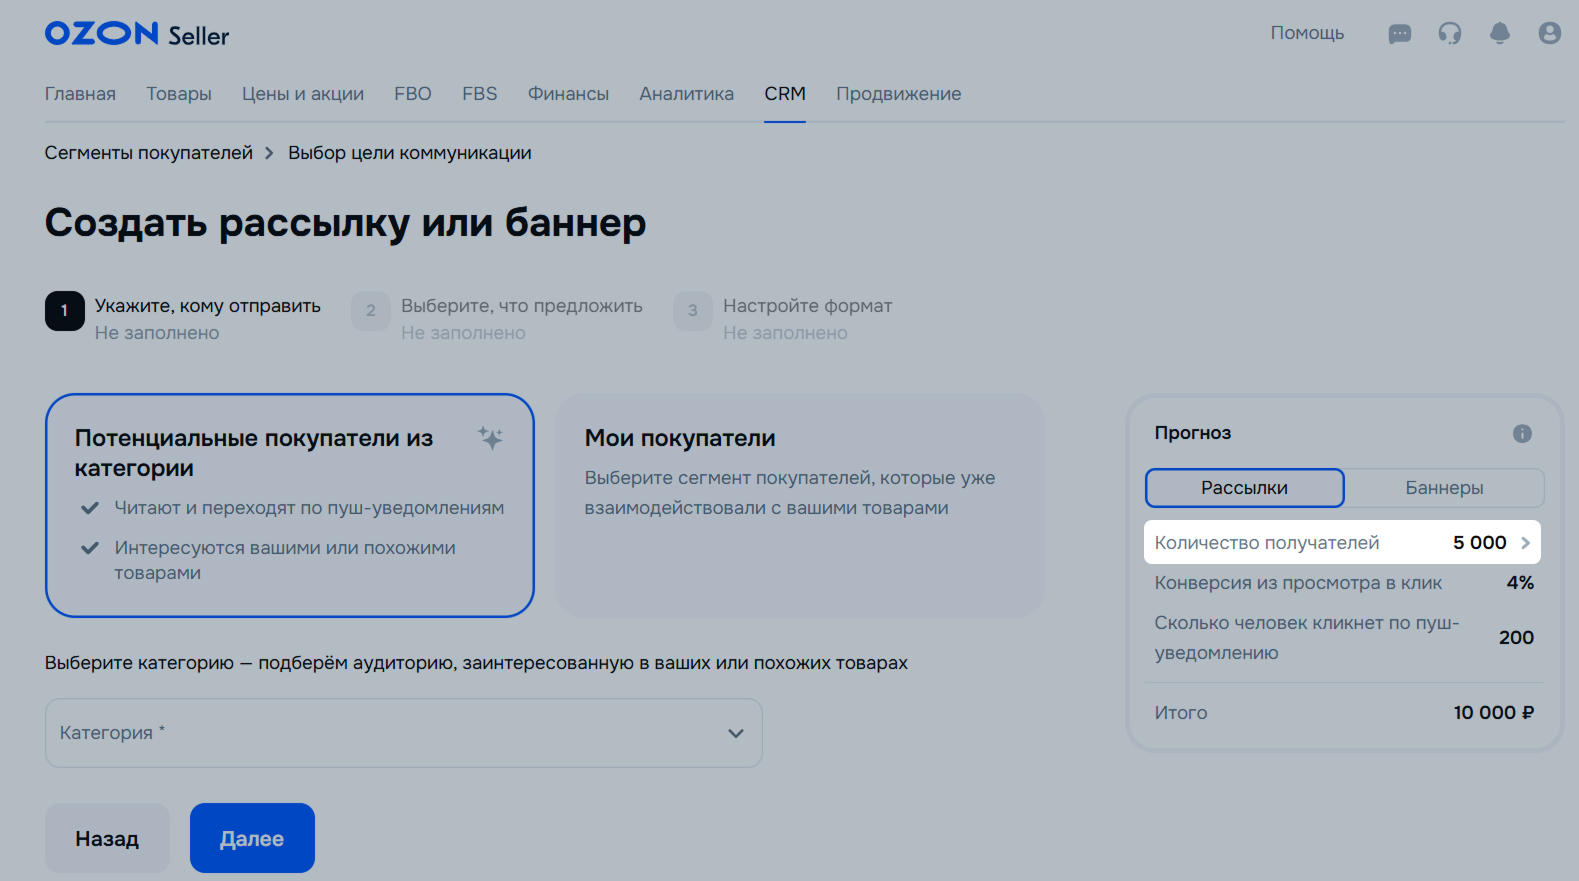Open the Категория dropdown
The width and height of the screenshot is (1579, 881).
point(403,733)
